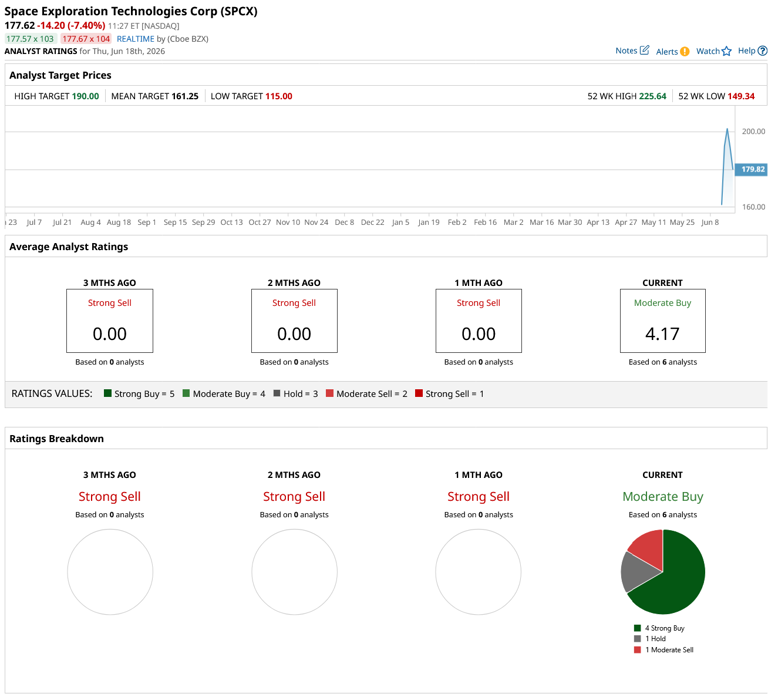Click the Moderate Buy ratings value swatch
This screenshot has height=694, width=768.
click(x=186, y=393)
